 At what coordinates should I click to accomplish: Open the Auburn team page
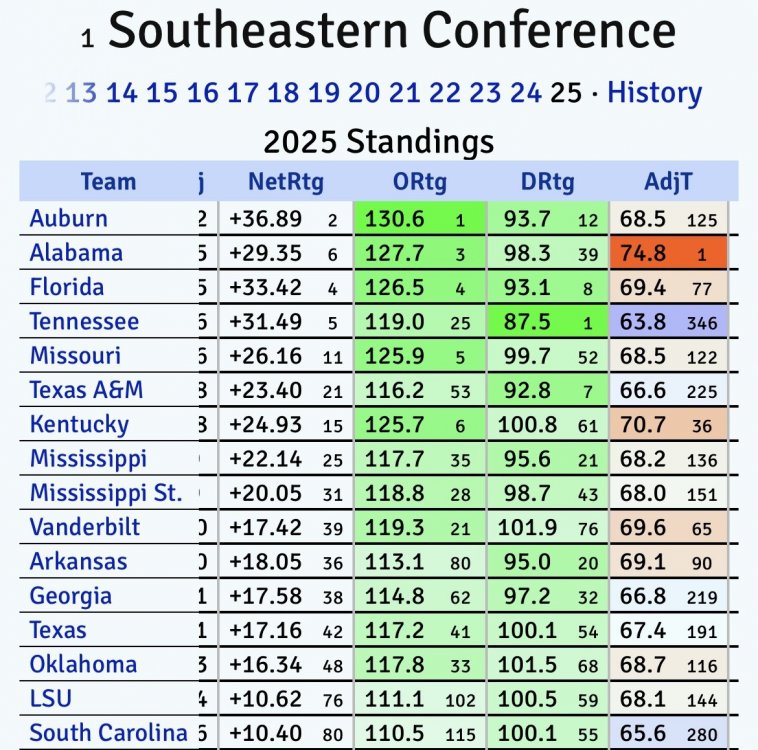pos(68,219)
